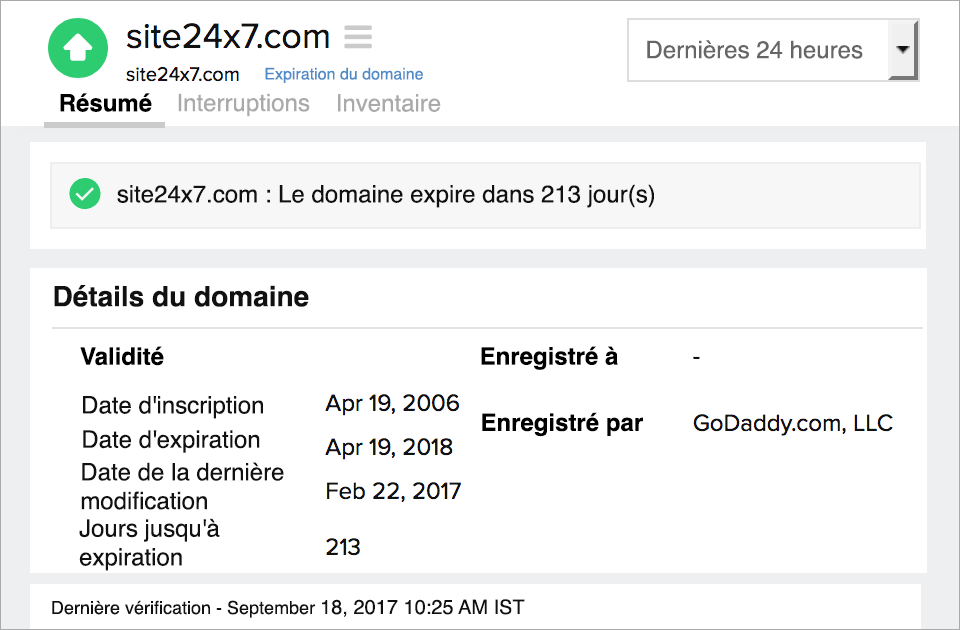Click the dropdown arrow on the time period selector
This screenshot has width=960, height=630.
[x=906, y=50]
